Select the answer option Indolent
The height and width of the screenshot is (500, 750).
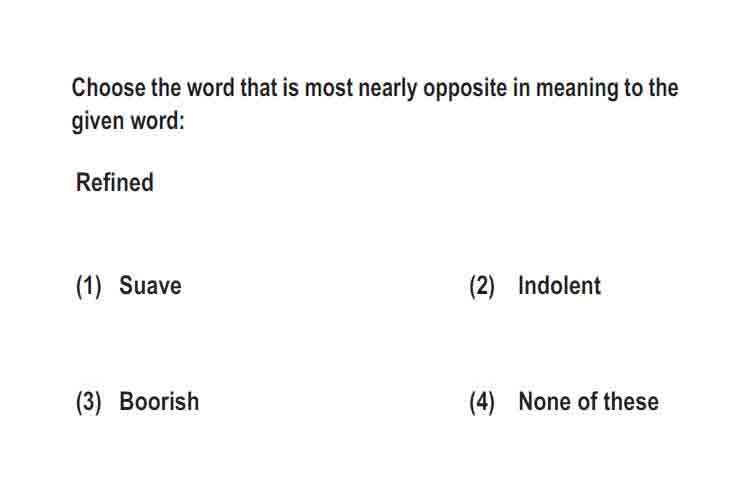click(559, 286)
